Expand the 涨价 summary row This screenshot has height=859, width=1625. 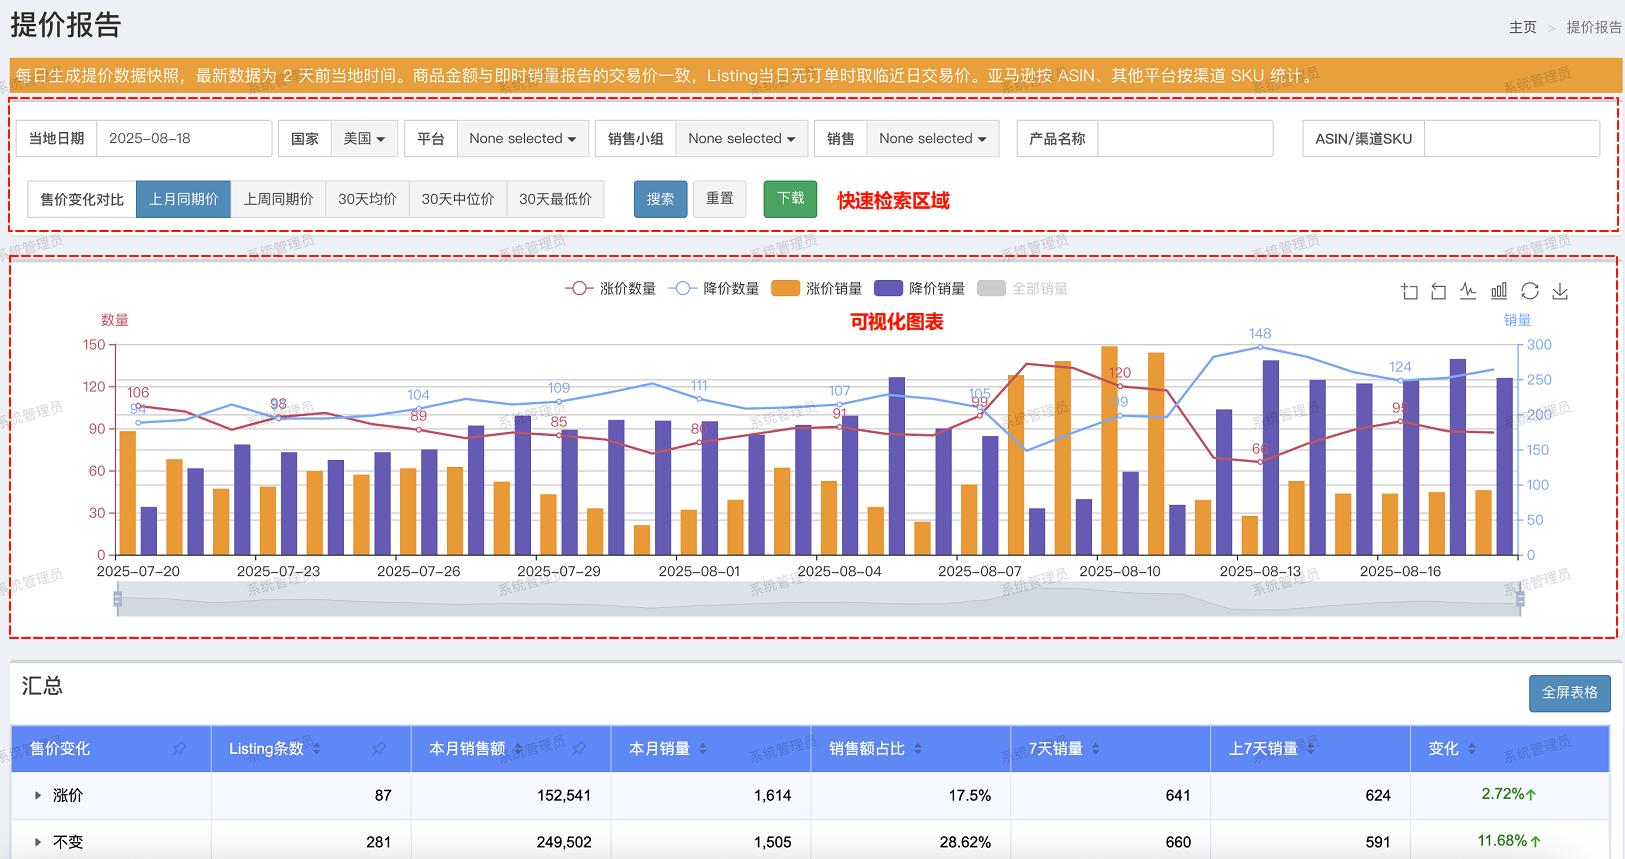[x=38, y=796]
